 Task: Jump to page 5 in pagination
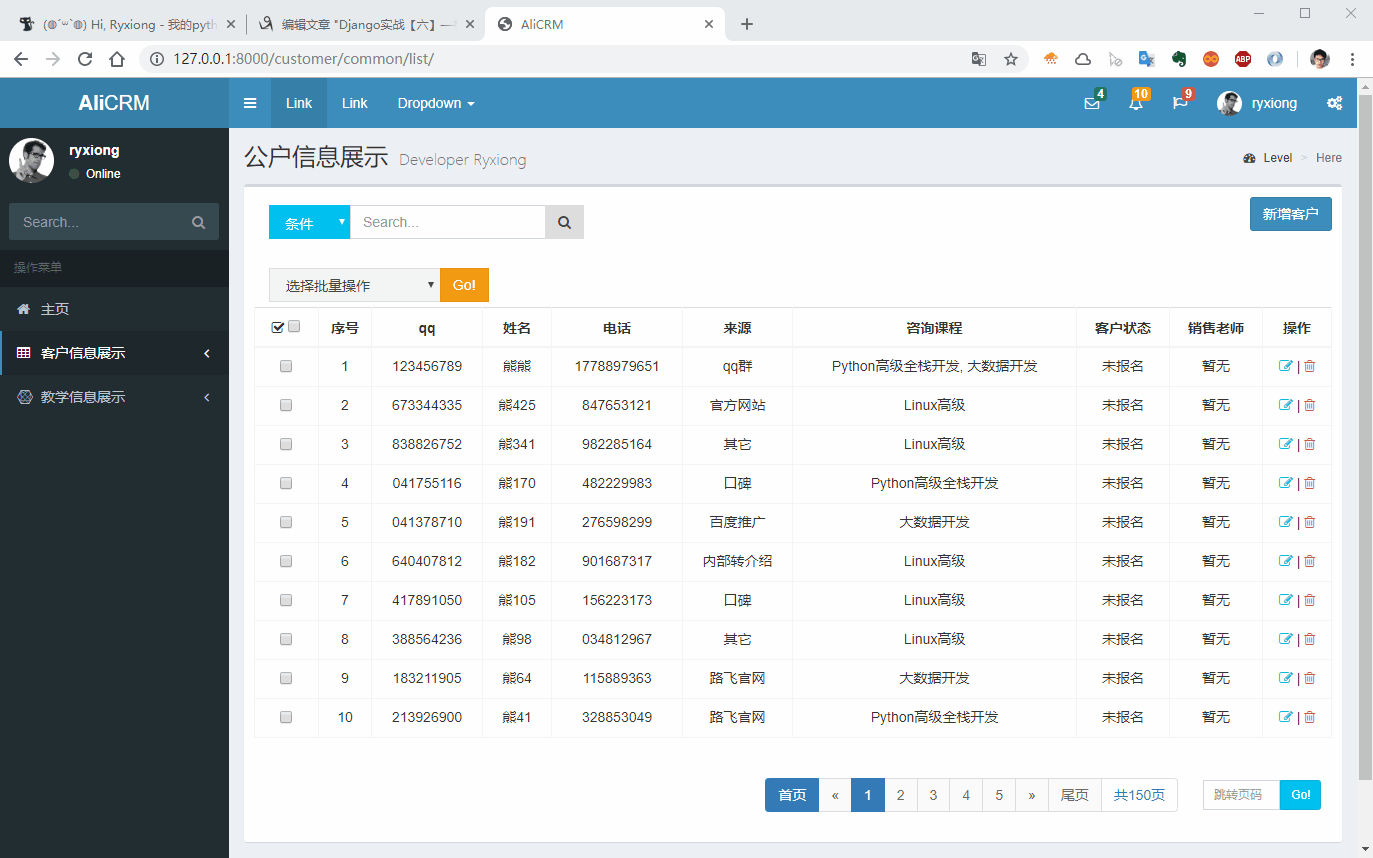click(x=998, y=794)
